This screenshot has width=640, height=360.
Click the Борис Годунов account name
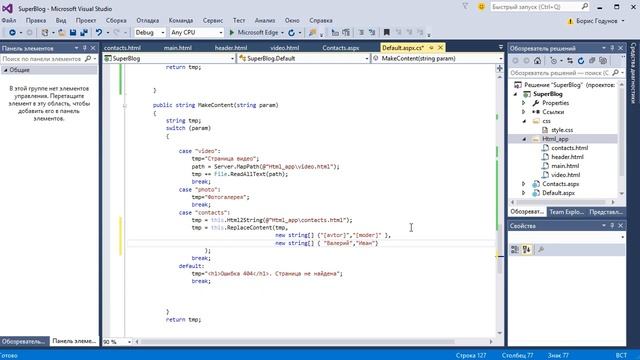click(x=596, y=21)
